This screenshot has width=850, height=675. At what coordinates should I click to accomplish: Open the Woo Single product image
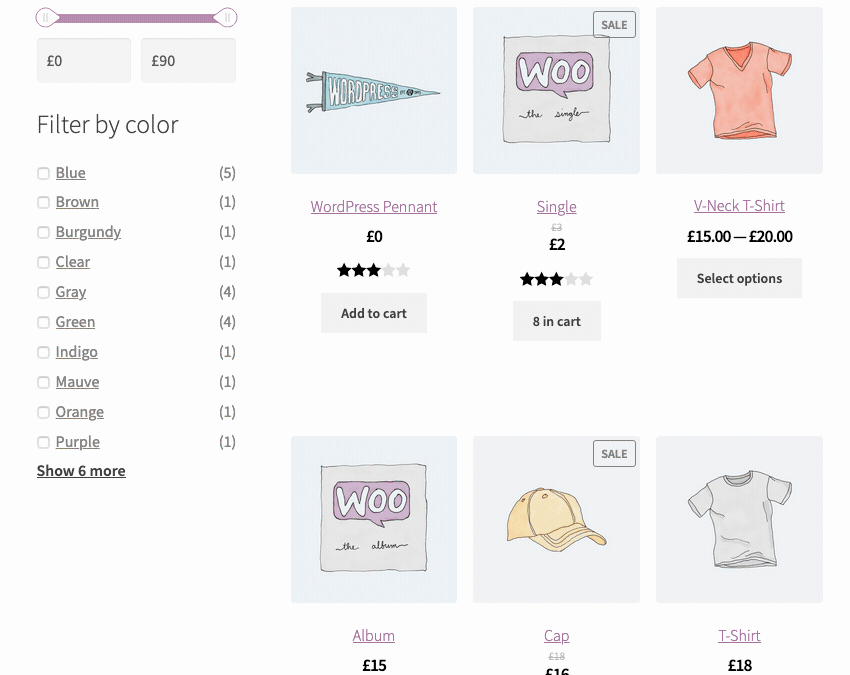pos(556,91)
